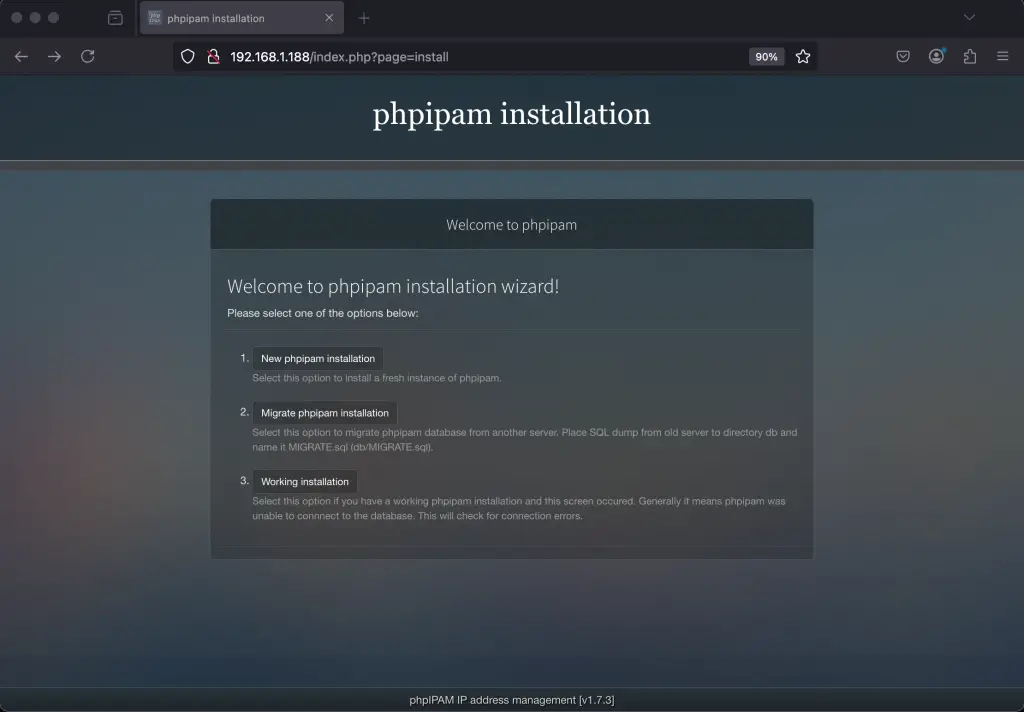The width and height of the screenshot is (1024, 712).
Task: Open the extensions puzzle-piece icon
Action: click(969, 57)
